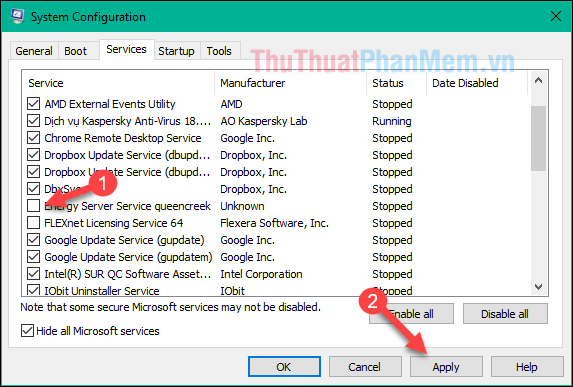Enable FLEXnet Licensing Service 64 checkbox

coord(34,223)
